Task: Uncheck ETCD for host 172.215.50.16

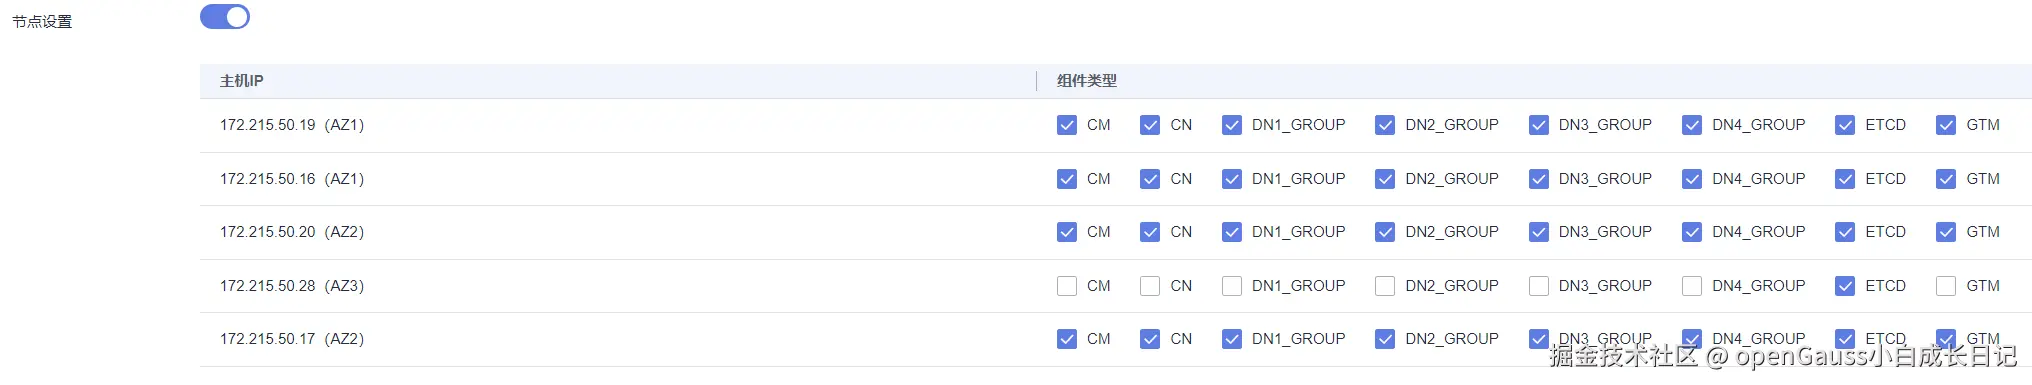Action: click(1845, 179)
